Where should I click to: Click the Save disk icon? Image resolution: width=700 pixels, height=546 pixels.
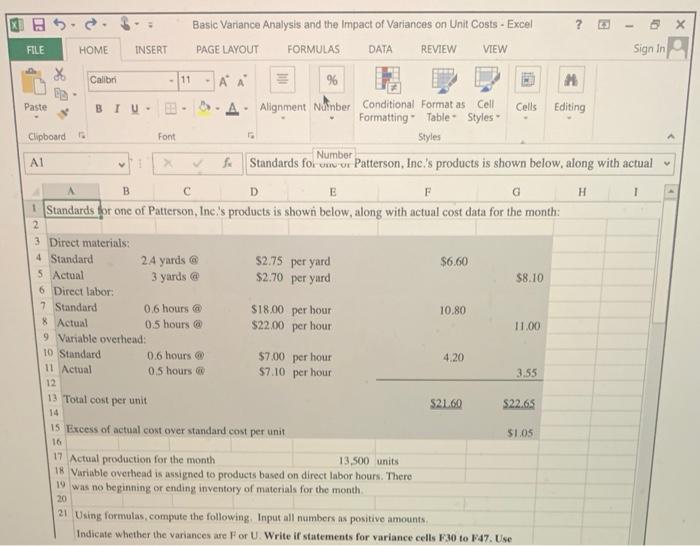click(39, 24)
